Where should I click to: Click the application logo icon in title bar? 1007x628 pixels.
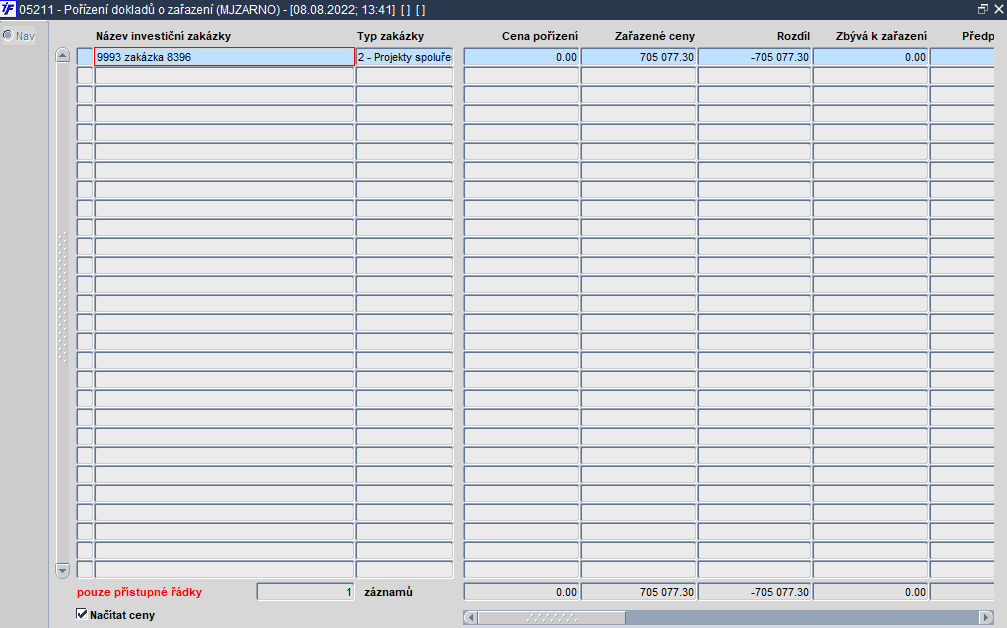[x=8, y=9]
